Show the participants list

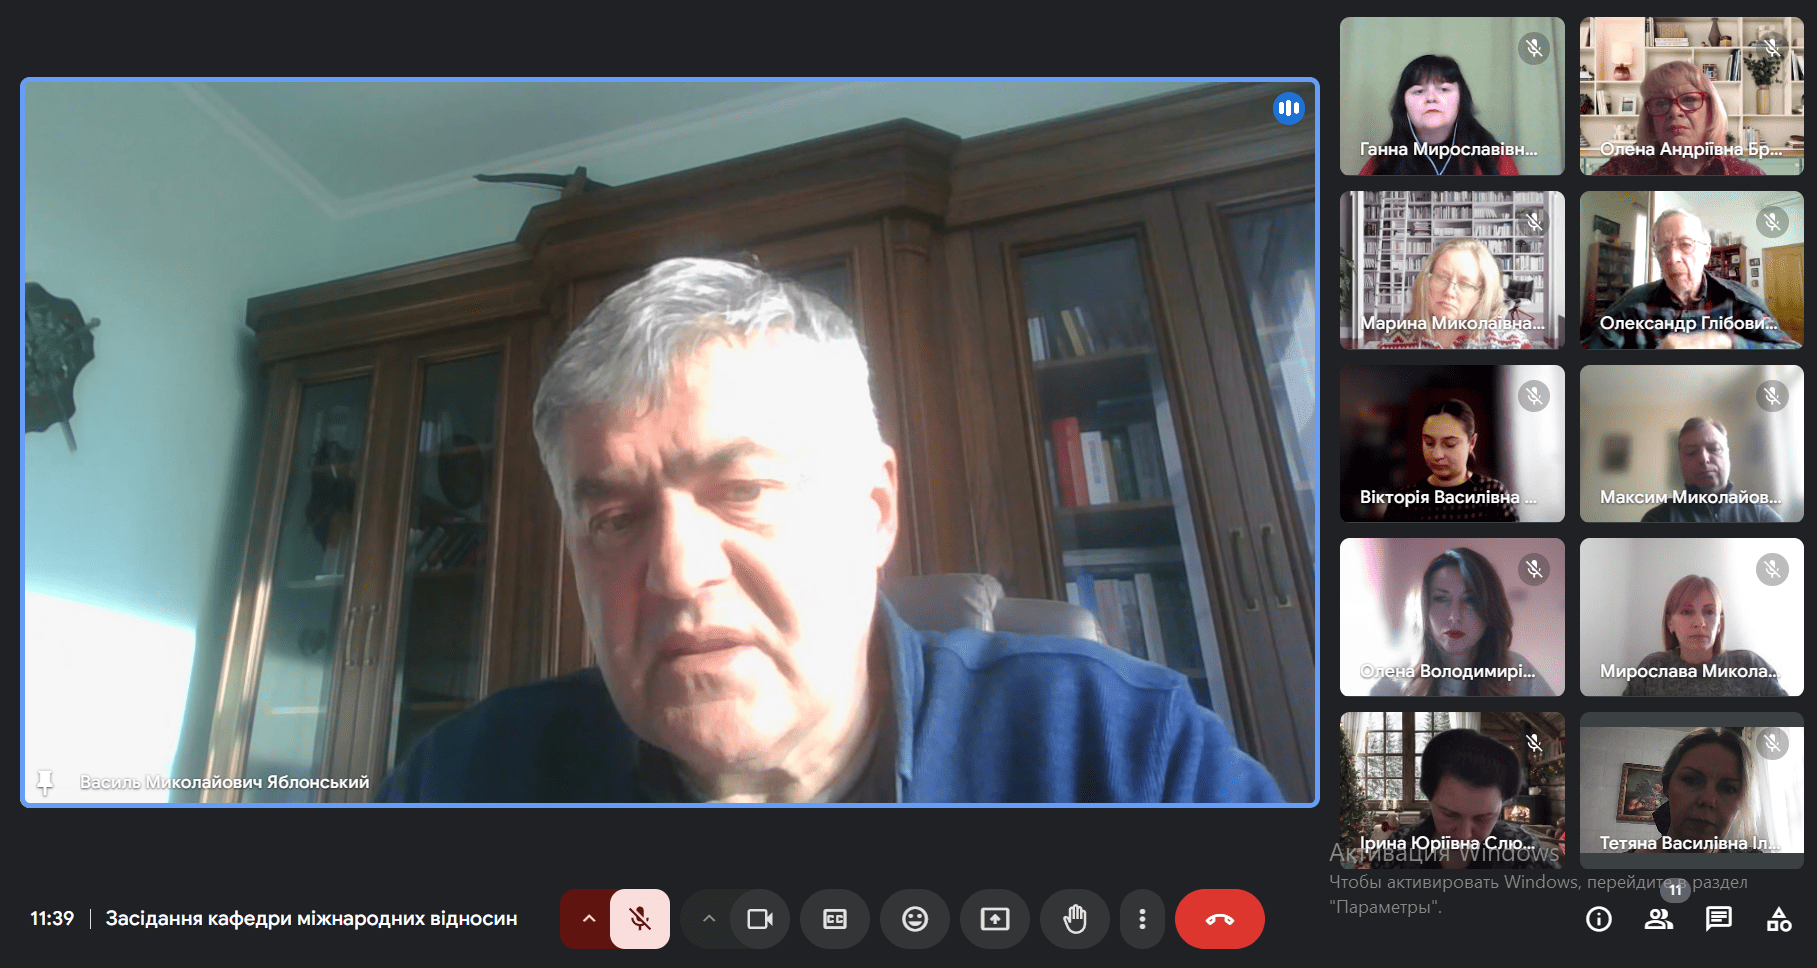(x=1659, y=919)
